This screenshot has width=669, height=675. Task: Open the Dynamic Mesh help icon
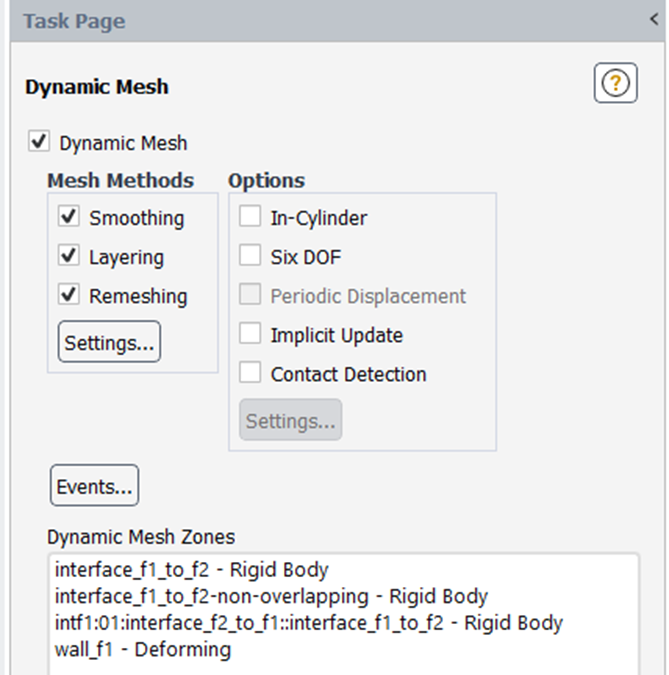click(x=615, y=84)
